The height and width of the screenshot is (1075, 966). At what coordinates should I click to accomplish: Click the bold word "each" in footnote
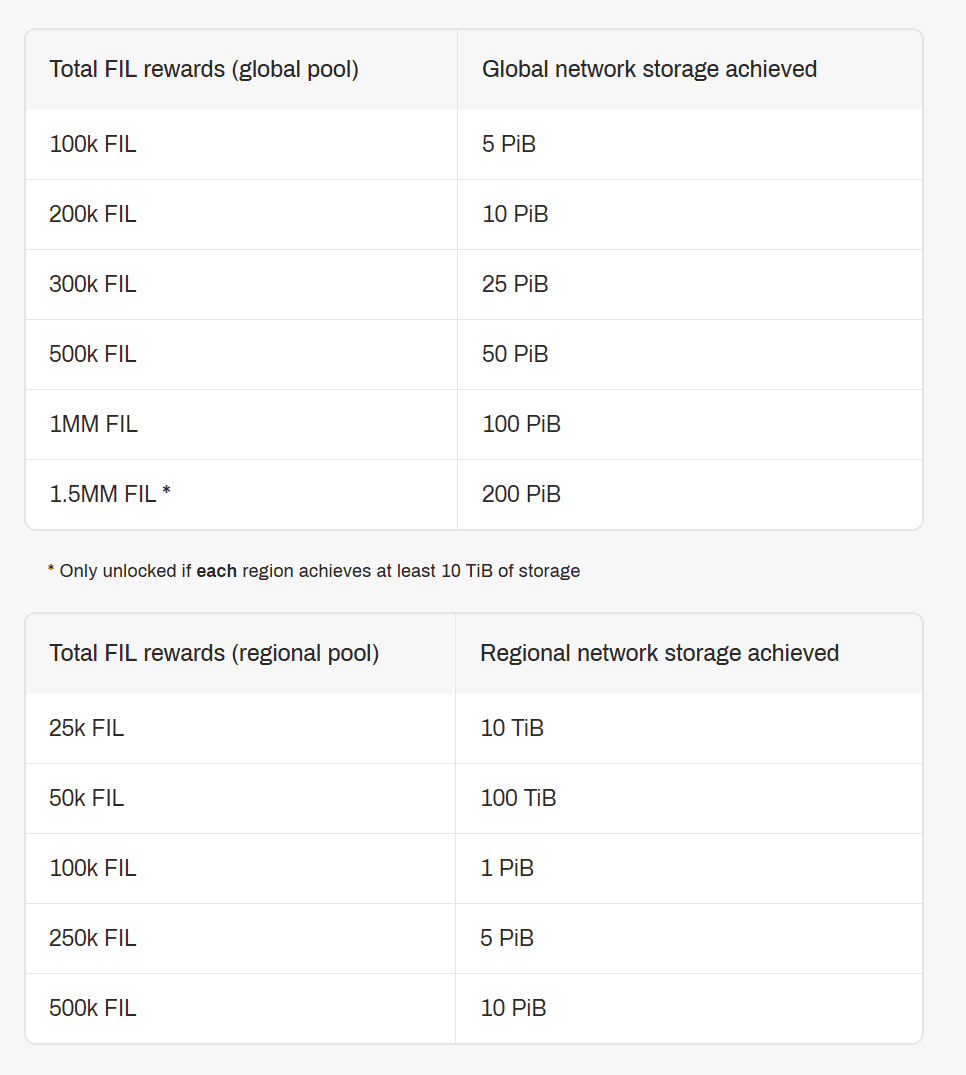216,571
